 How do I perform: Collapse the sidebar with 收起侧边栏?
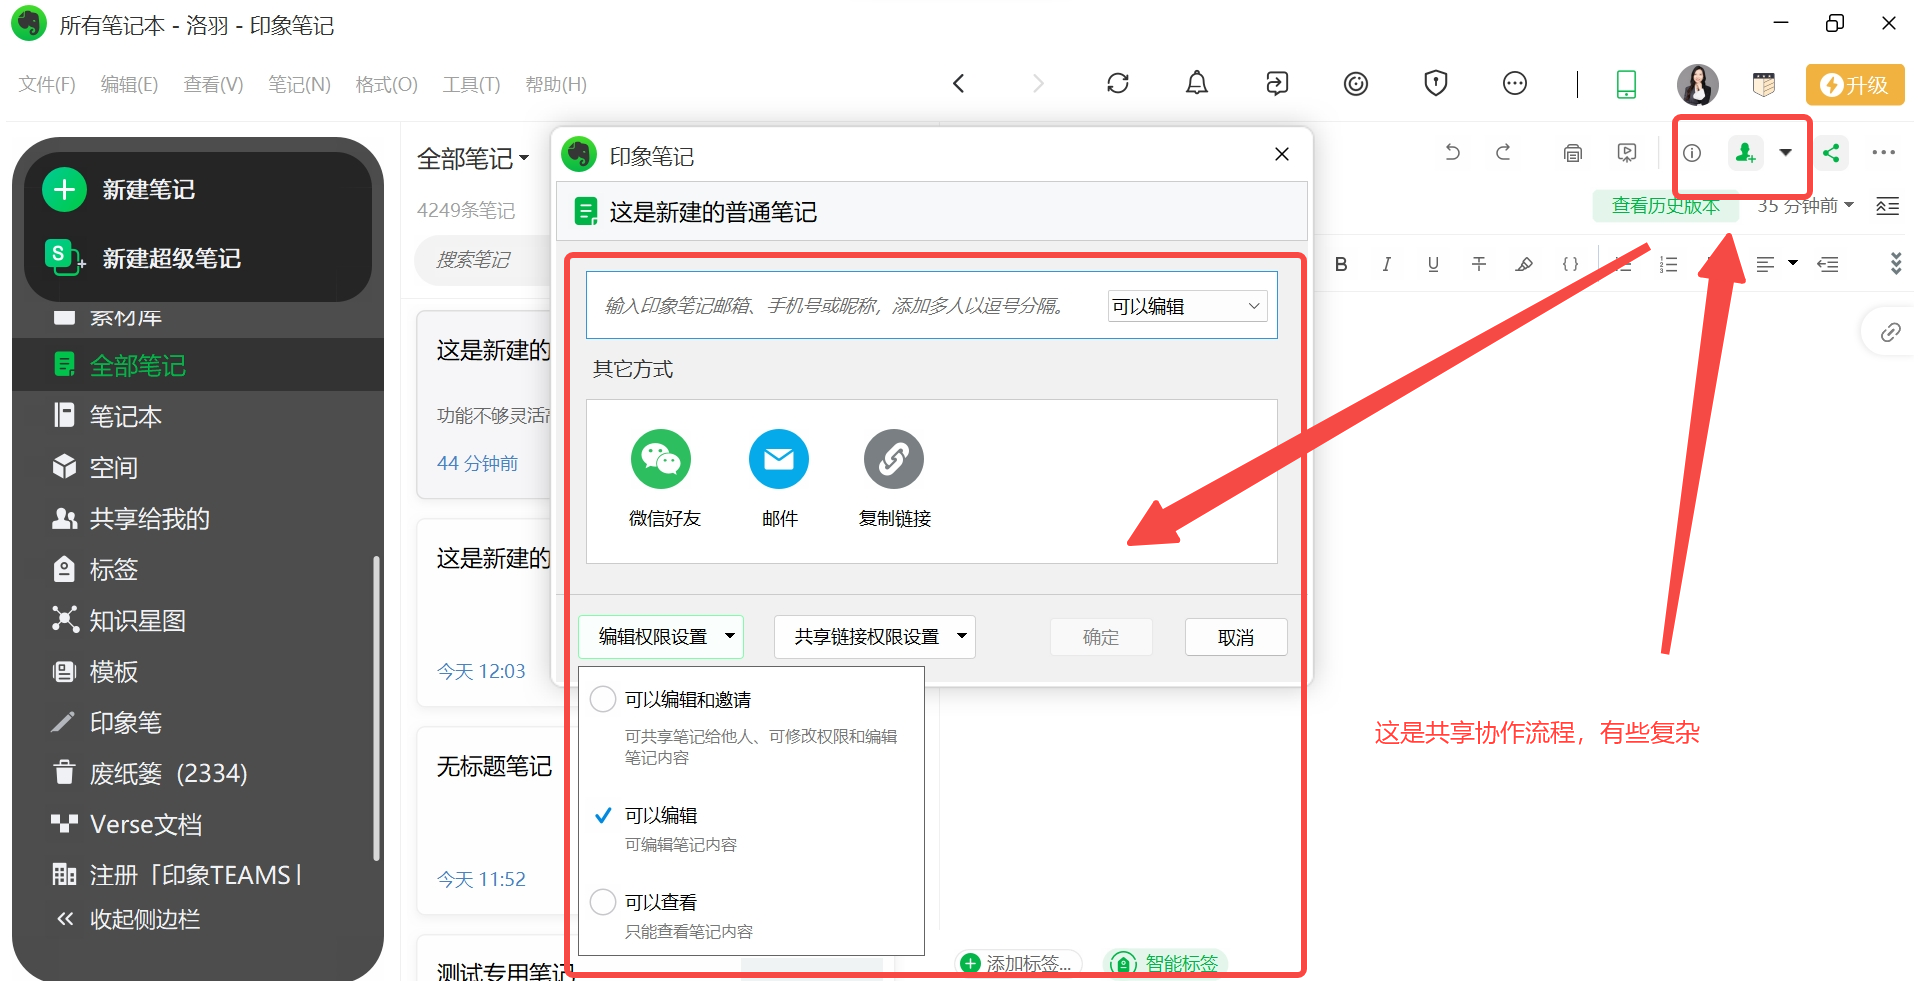click(x=128, y=919)
